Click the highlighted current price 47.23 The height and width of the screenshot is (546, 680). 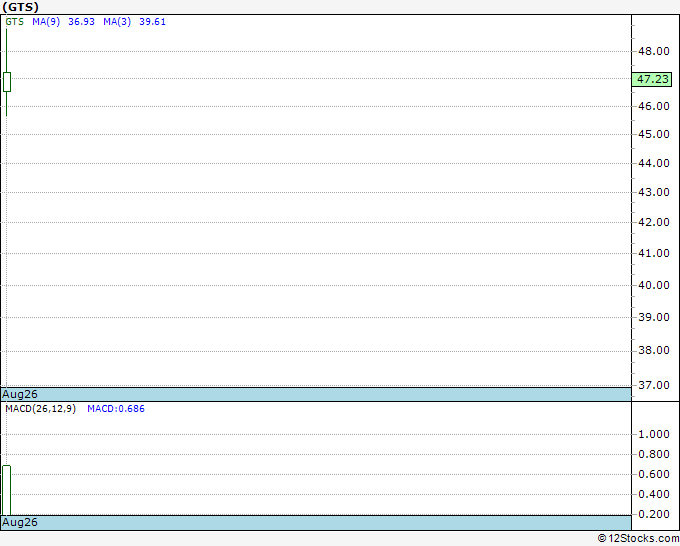coord(652,79)
